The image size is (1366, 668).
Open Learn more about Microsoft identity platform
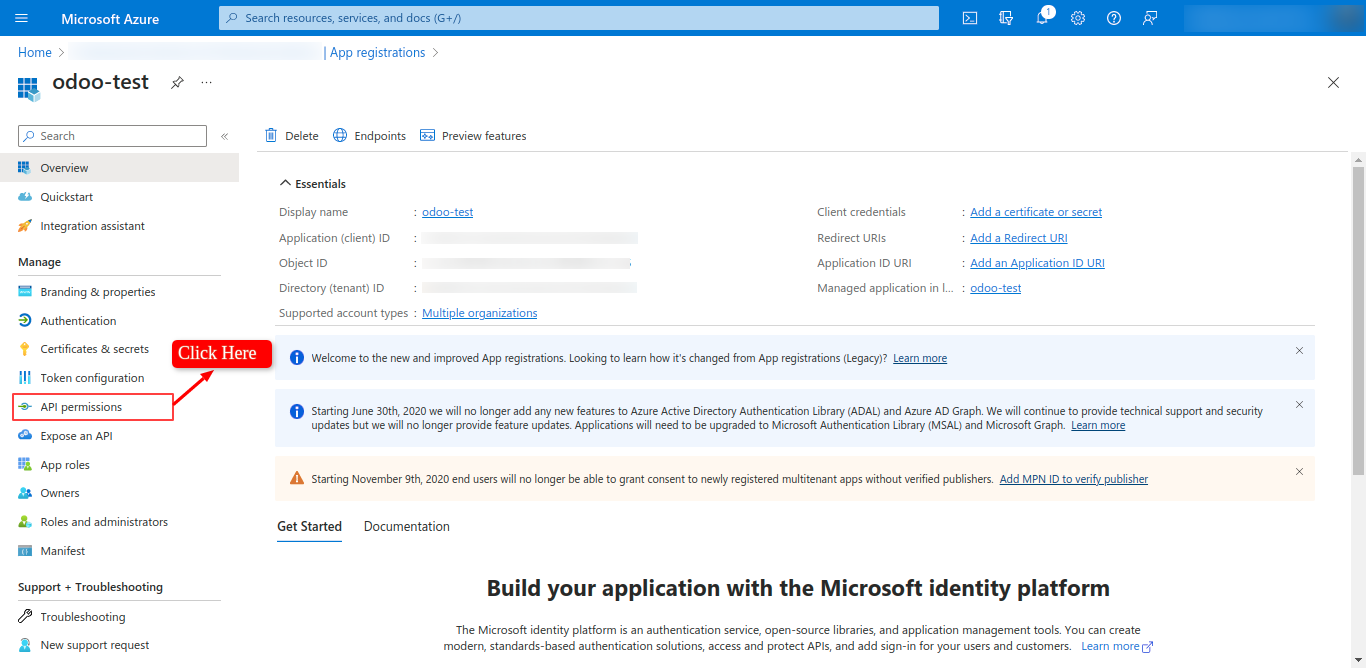1117,646
